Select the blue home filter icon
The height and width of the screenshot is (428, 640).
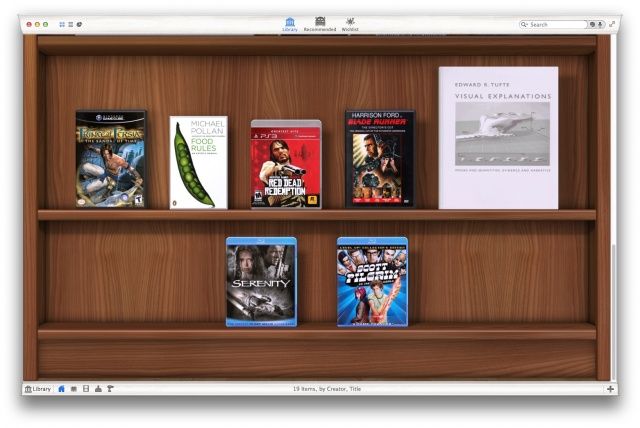pos(62,388)
